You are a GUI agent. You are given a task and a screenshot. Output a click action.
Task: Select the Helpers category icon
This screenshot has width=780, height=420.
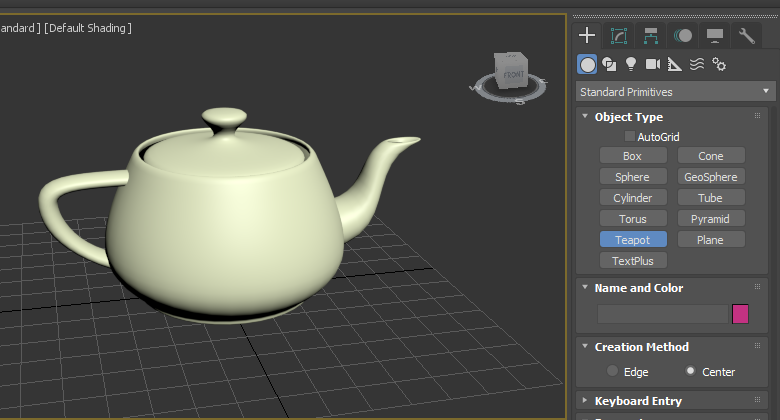[675, 64]
